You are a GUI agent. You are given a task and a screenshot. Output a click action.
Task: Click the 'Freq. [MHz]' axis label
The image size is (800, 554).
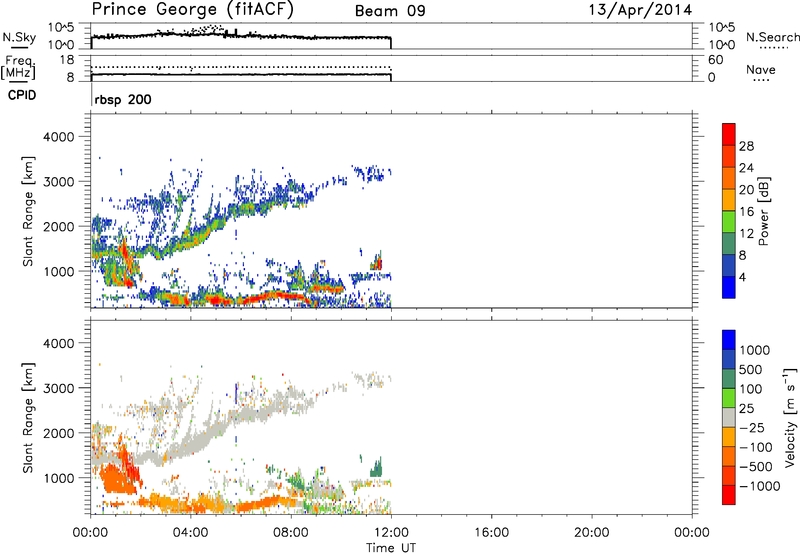coord(19,67)
